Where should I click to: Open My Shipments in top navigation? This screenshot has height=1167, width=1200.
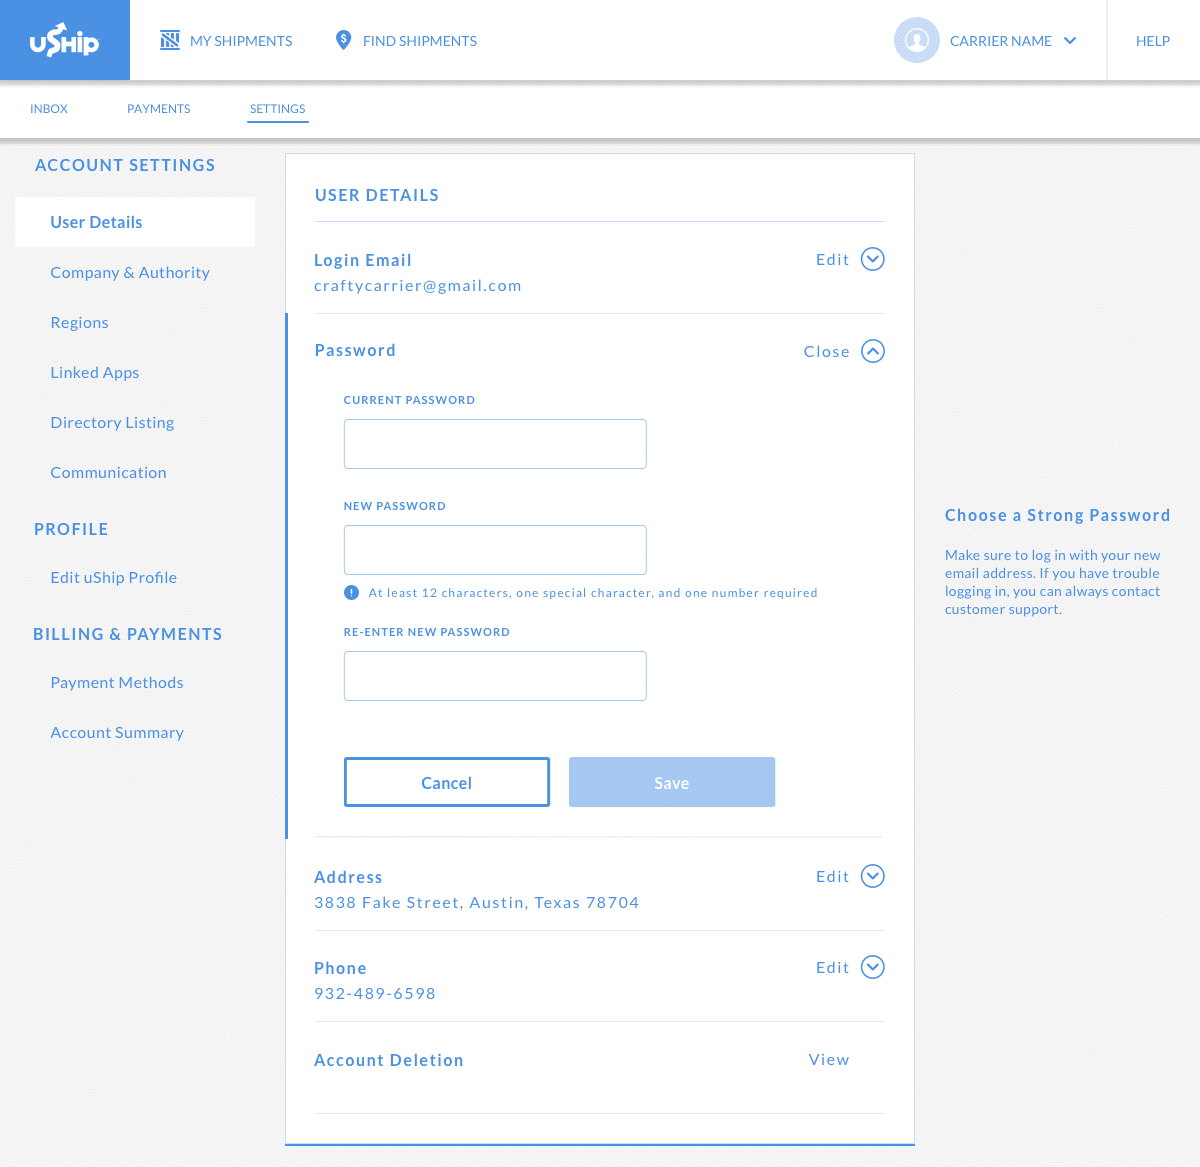point(241,41)
